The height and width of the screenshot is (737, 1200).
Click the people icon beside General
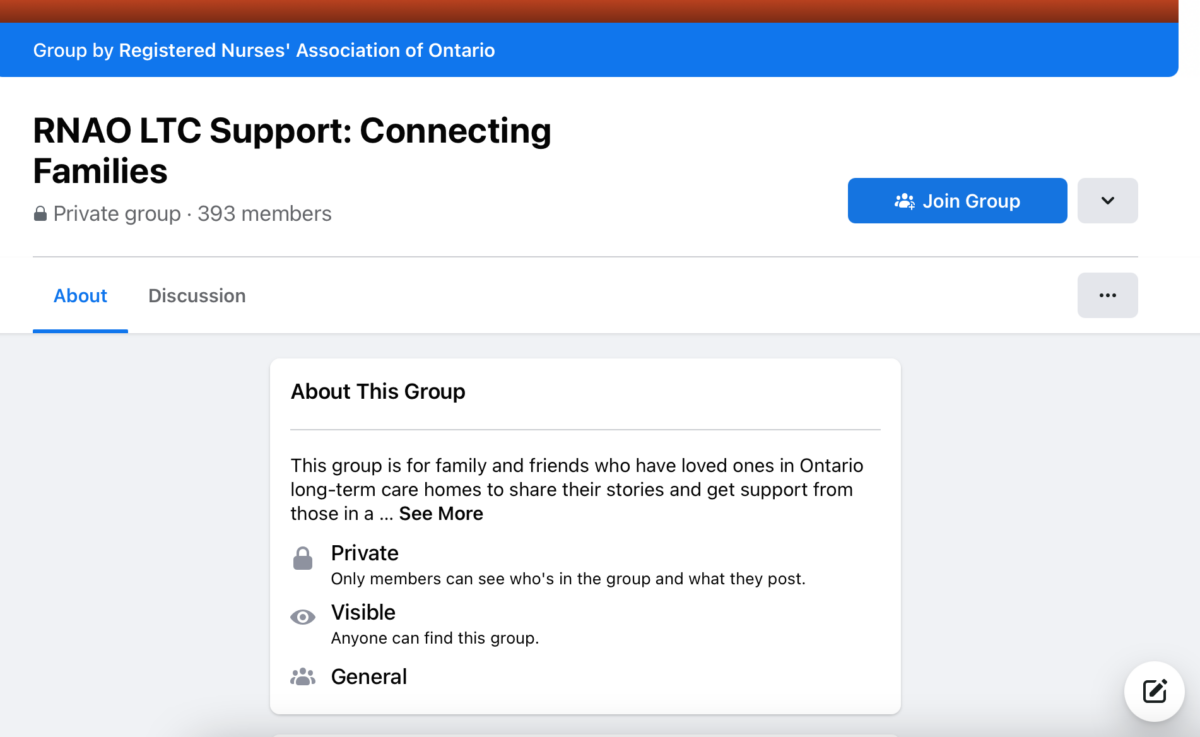point(303,677)
